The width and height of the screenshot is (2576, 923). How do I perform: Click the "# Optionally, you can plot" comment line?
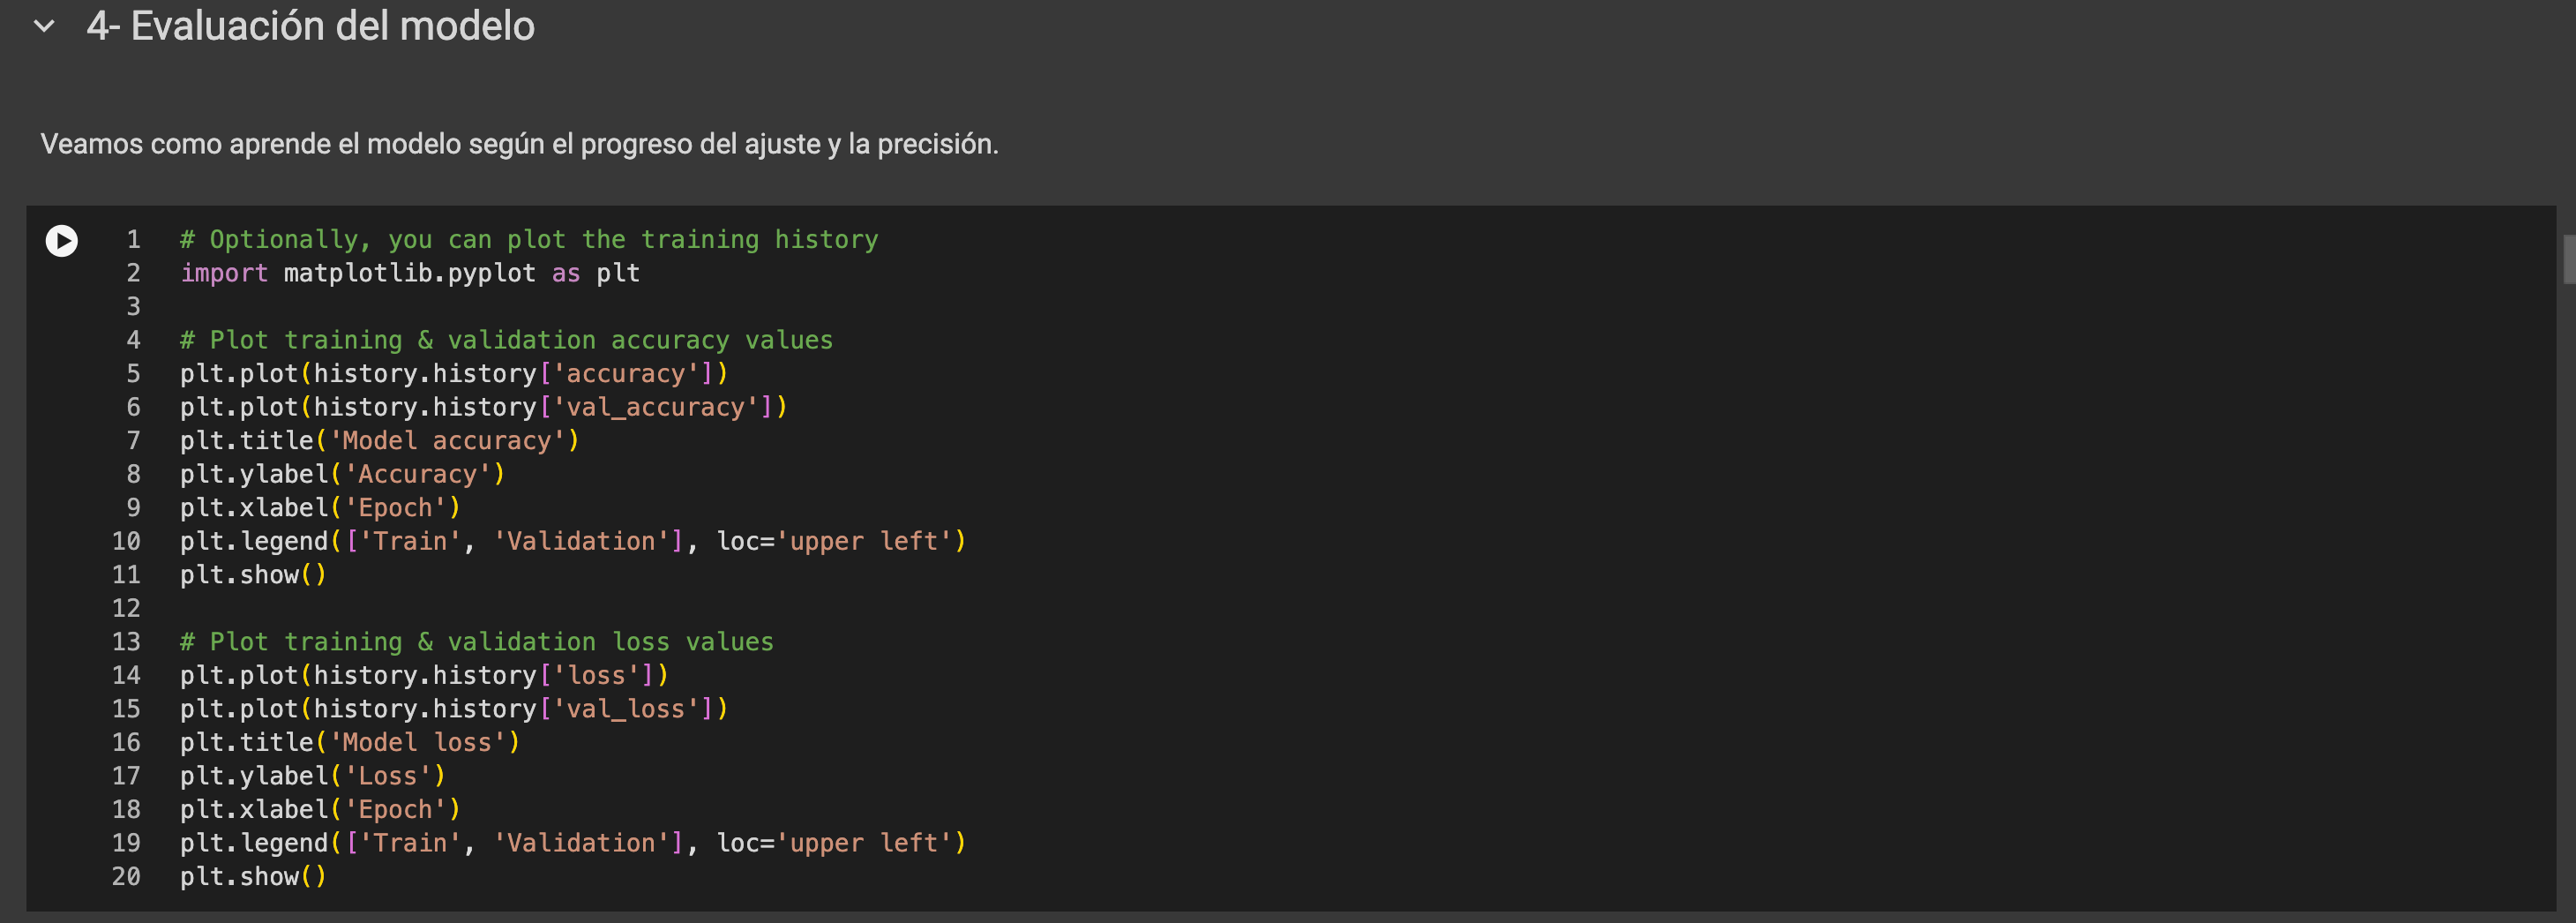[x=528, y=240]
